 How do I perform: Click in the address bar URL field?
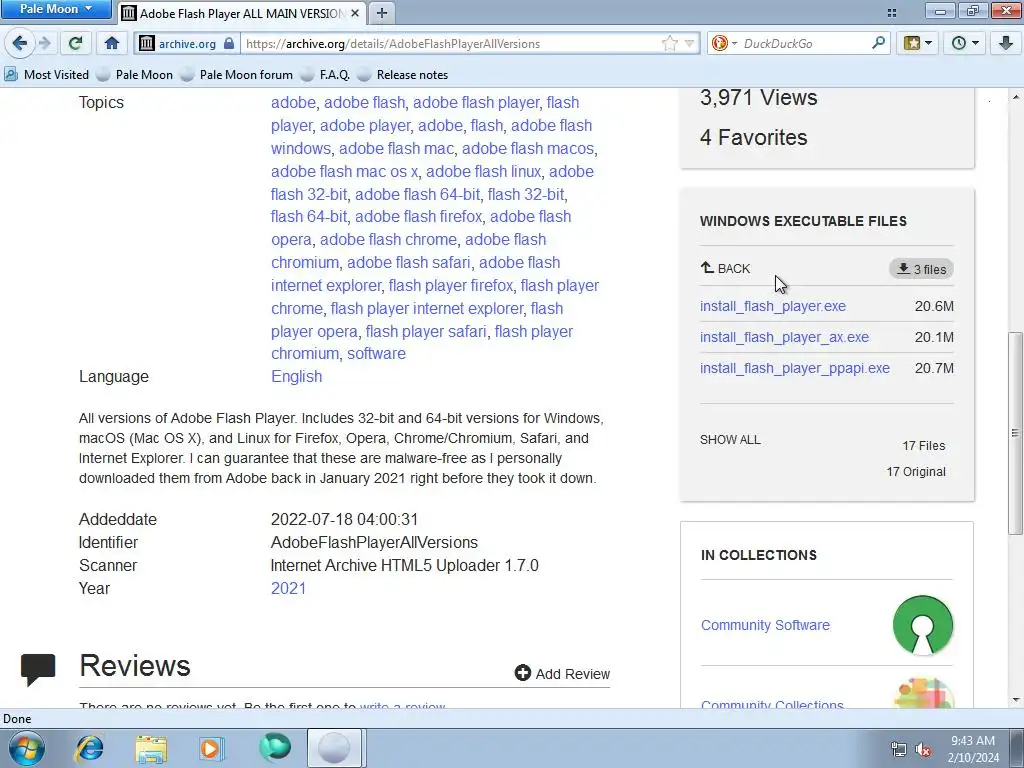tap(451, 44)
